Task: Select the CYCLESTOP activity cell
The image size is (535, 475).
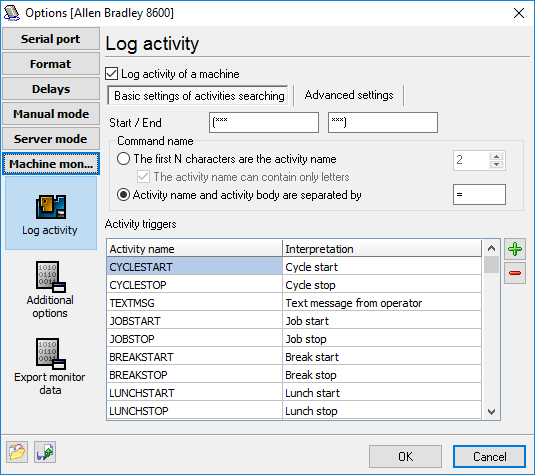Action: click(194, 285)
